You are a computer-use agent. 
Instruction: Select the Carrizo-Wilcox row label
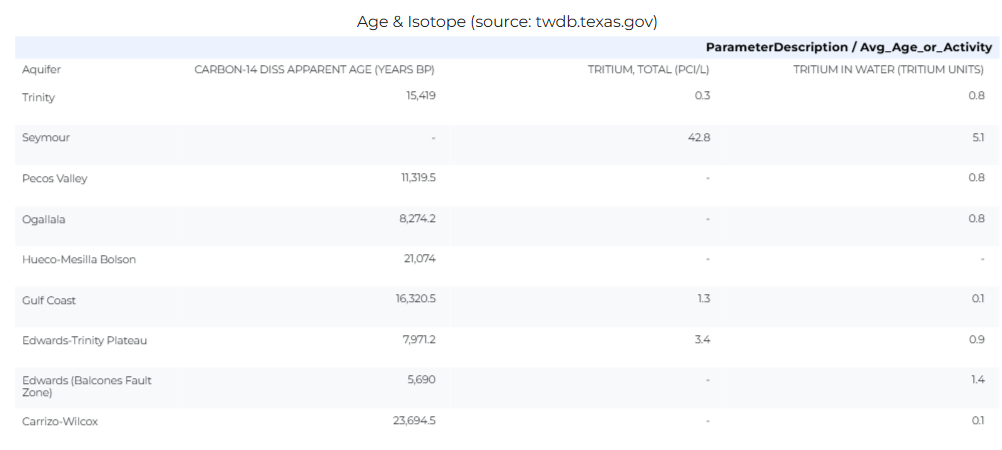tap(60, 421)
